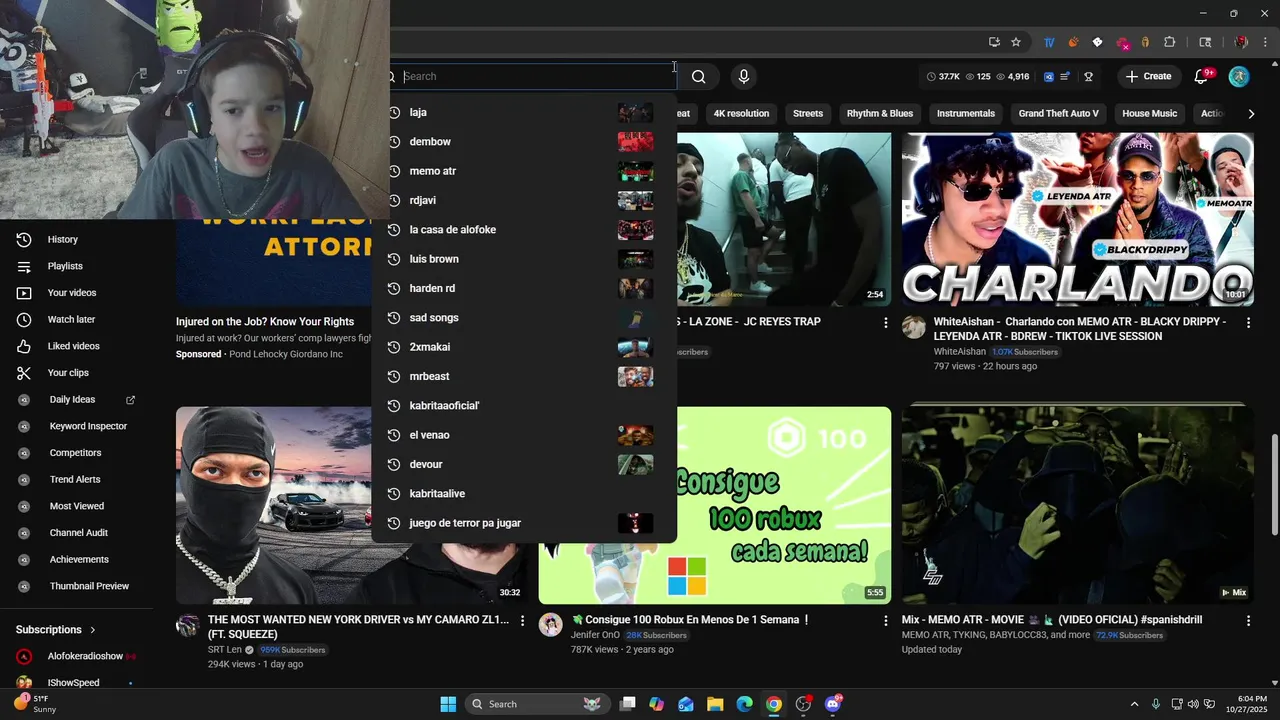Choose 'juego de terror pa jugar' suggestion
1280x720 pixels.
pos(524,523)
